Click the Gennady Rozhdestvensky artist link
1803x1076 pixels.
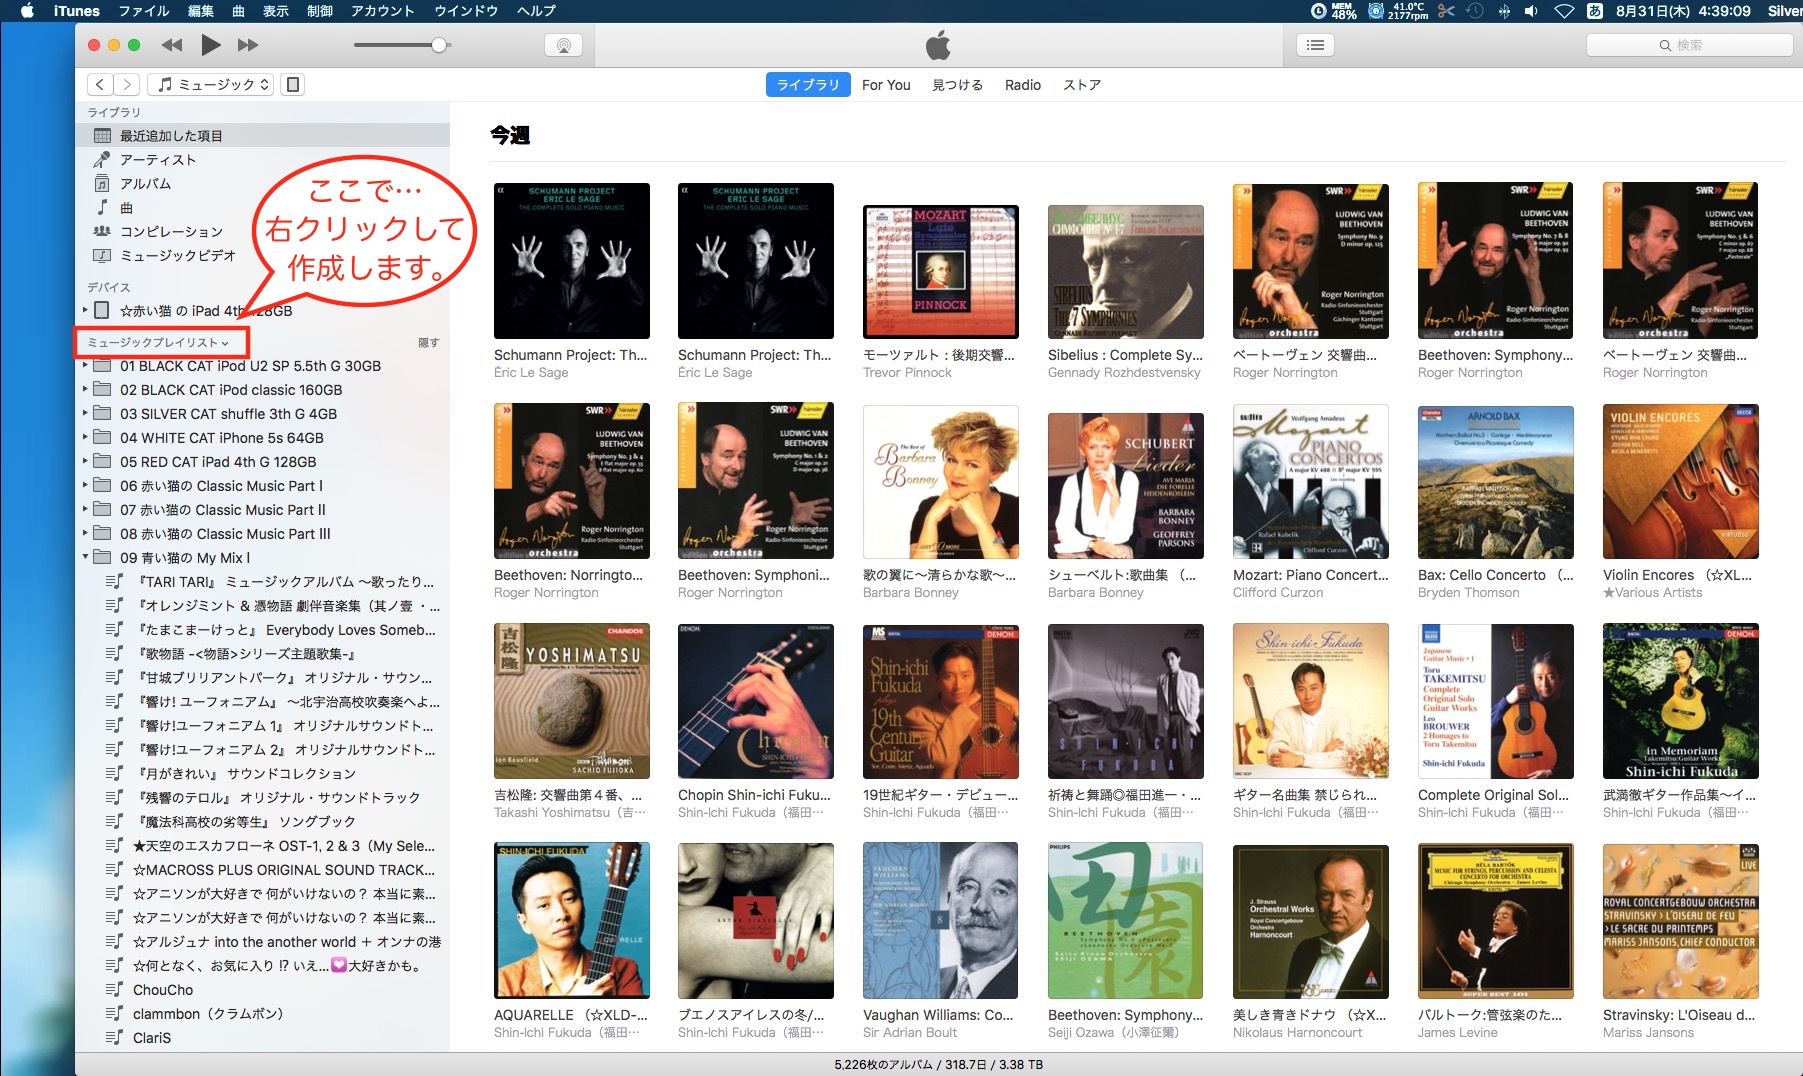click(1124, 373)
